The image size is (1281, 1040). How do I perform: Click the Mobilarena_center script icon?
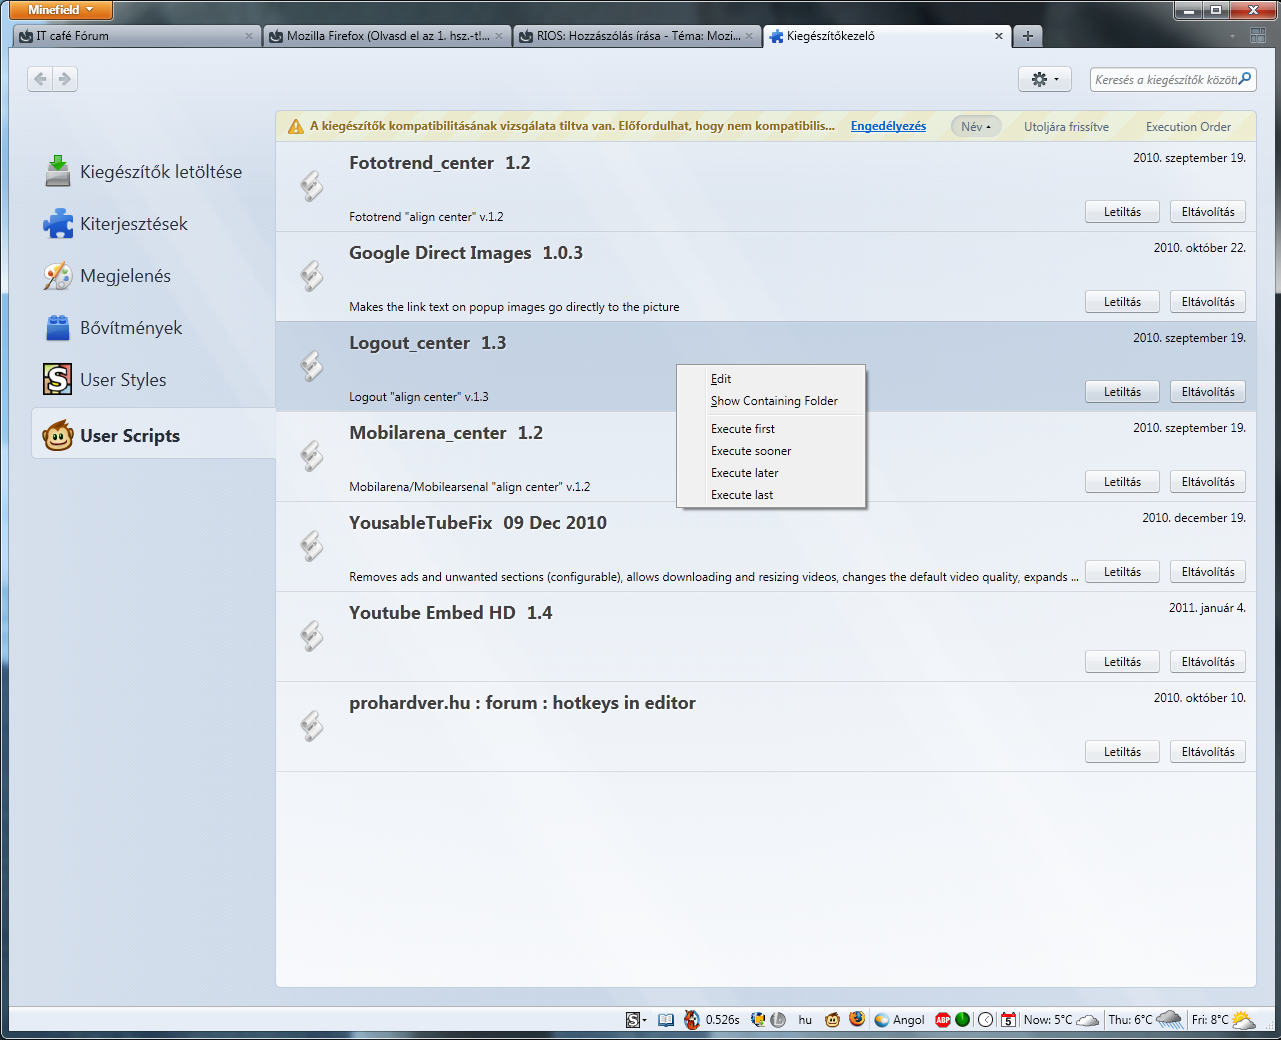(x=312, y=456)
